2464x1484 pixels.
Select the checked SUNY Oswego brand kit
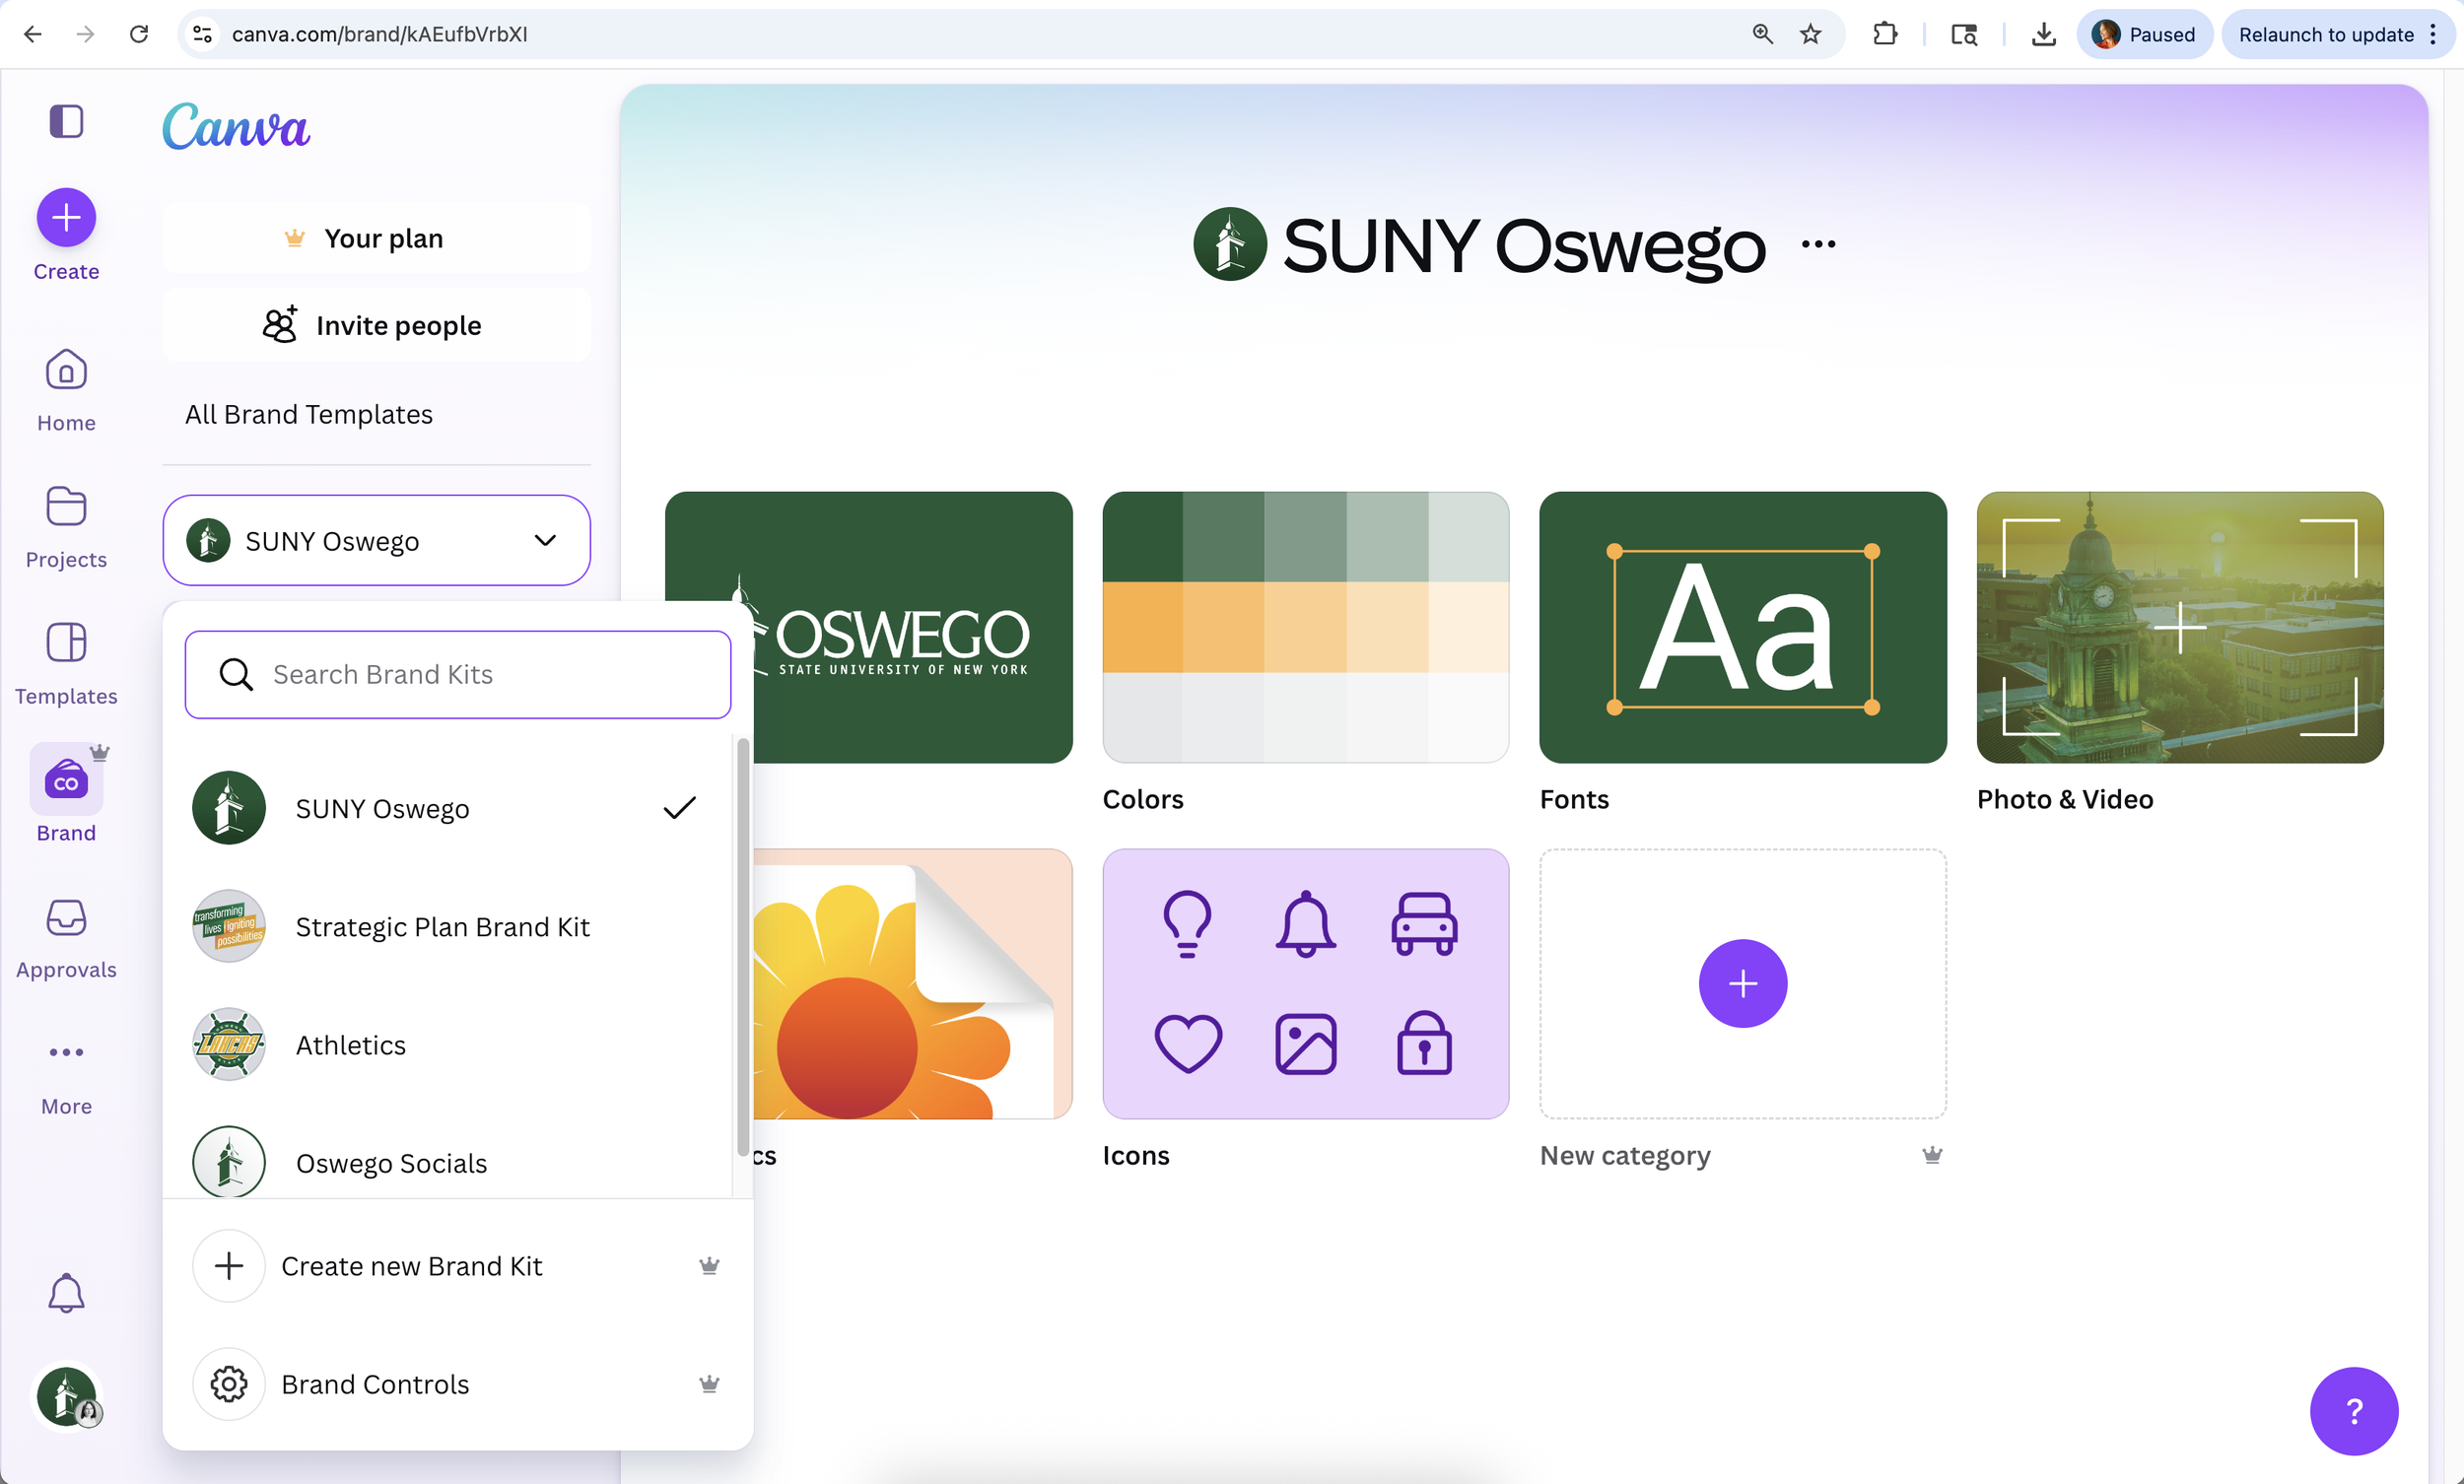point(382,808)
